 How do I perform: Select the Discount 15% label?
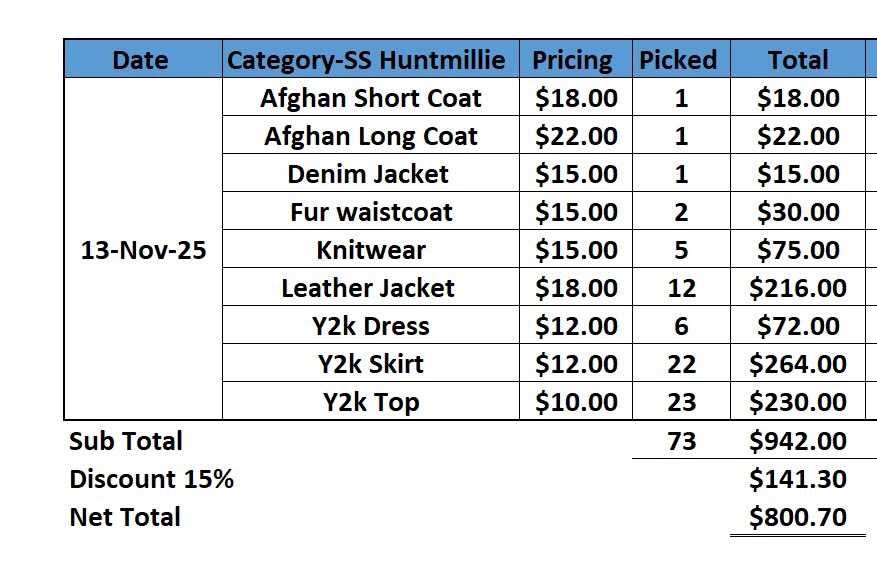(x=151, y=479)
